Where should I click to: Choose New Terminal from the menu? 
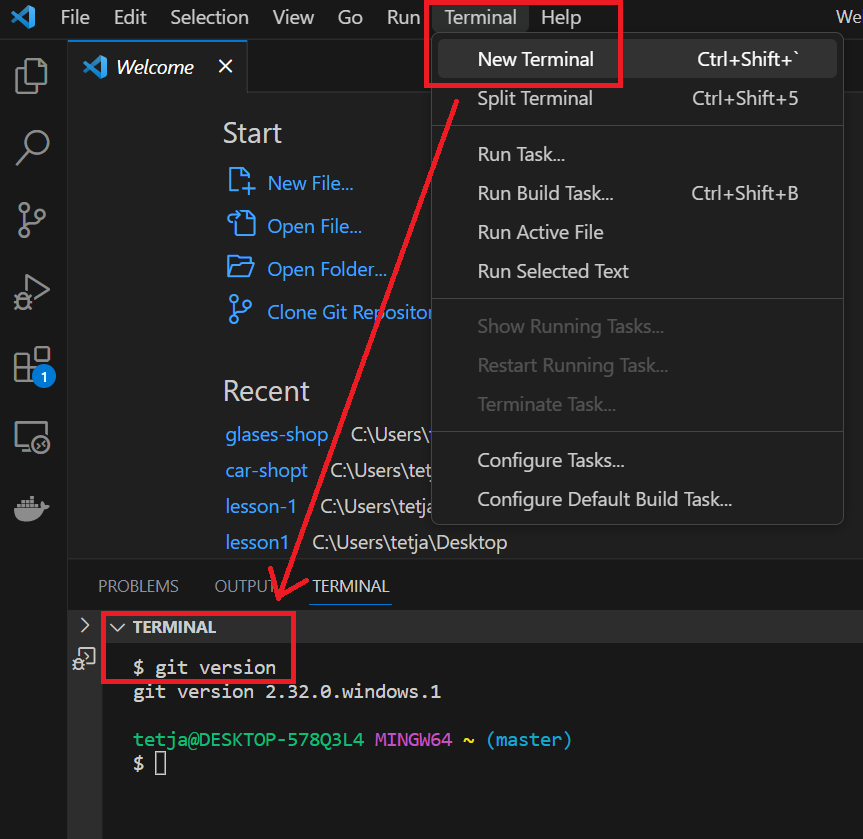point(637,59)
